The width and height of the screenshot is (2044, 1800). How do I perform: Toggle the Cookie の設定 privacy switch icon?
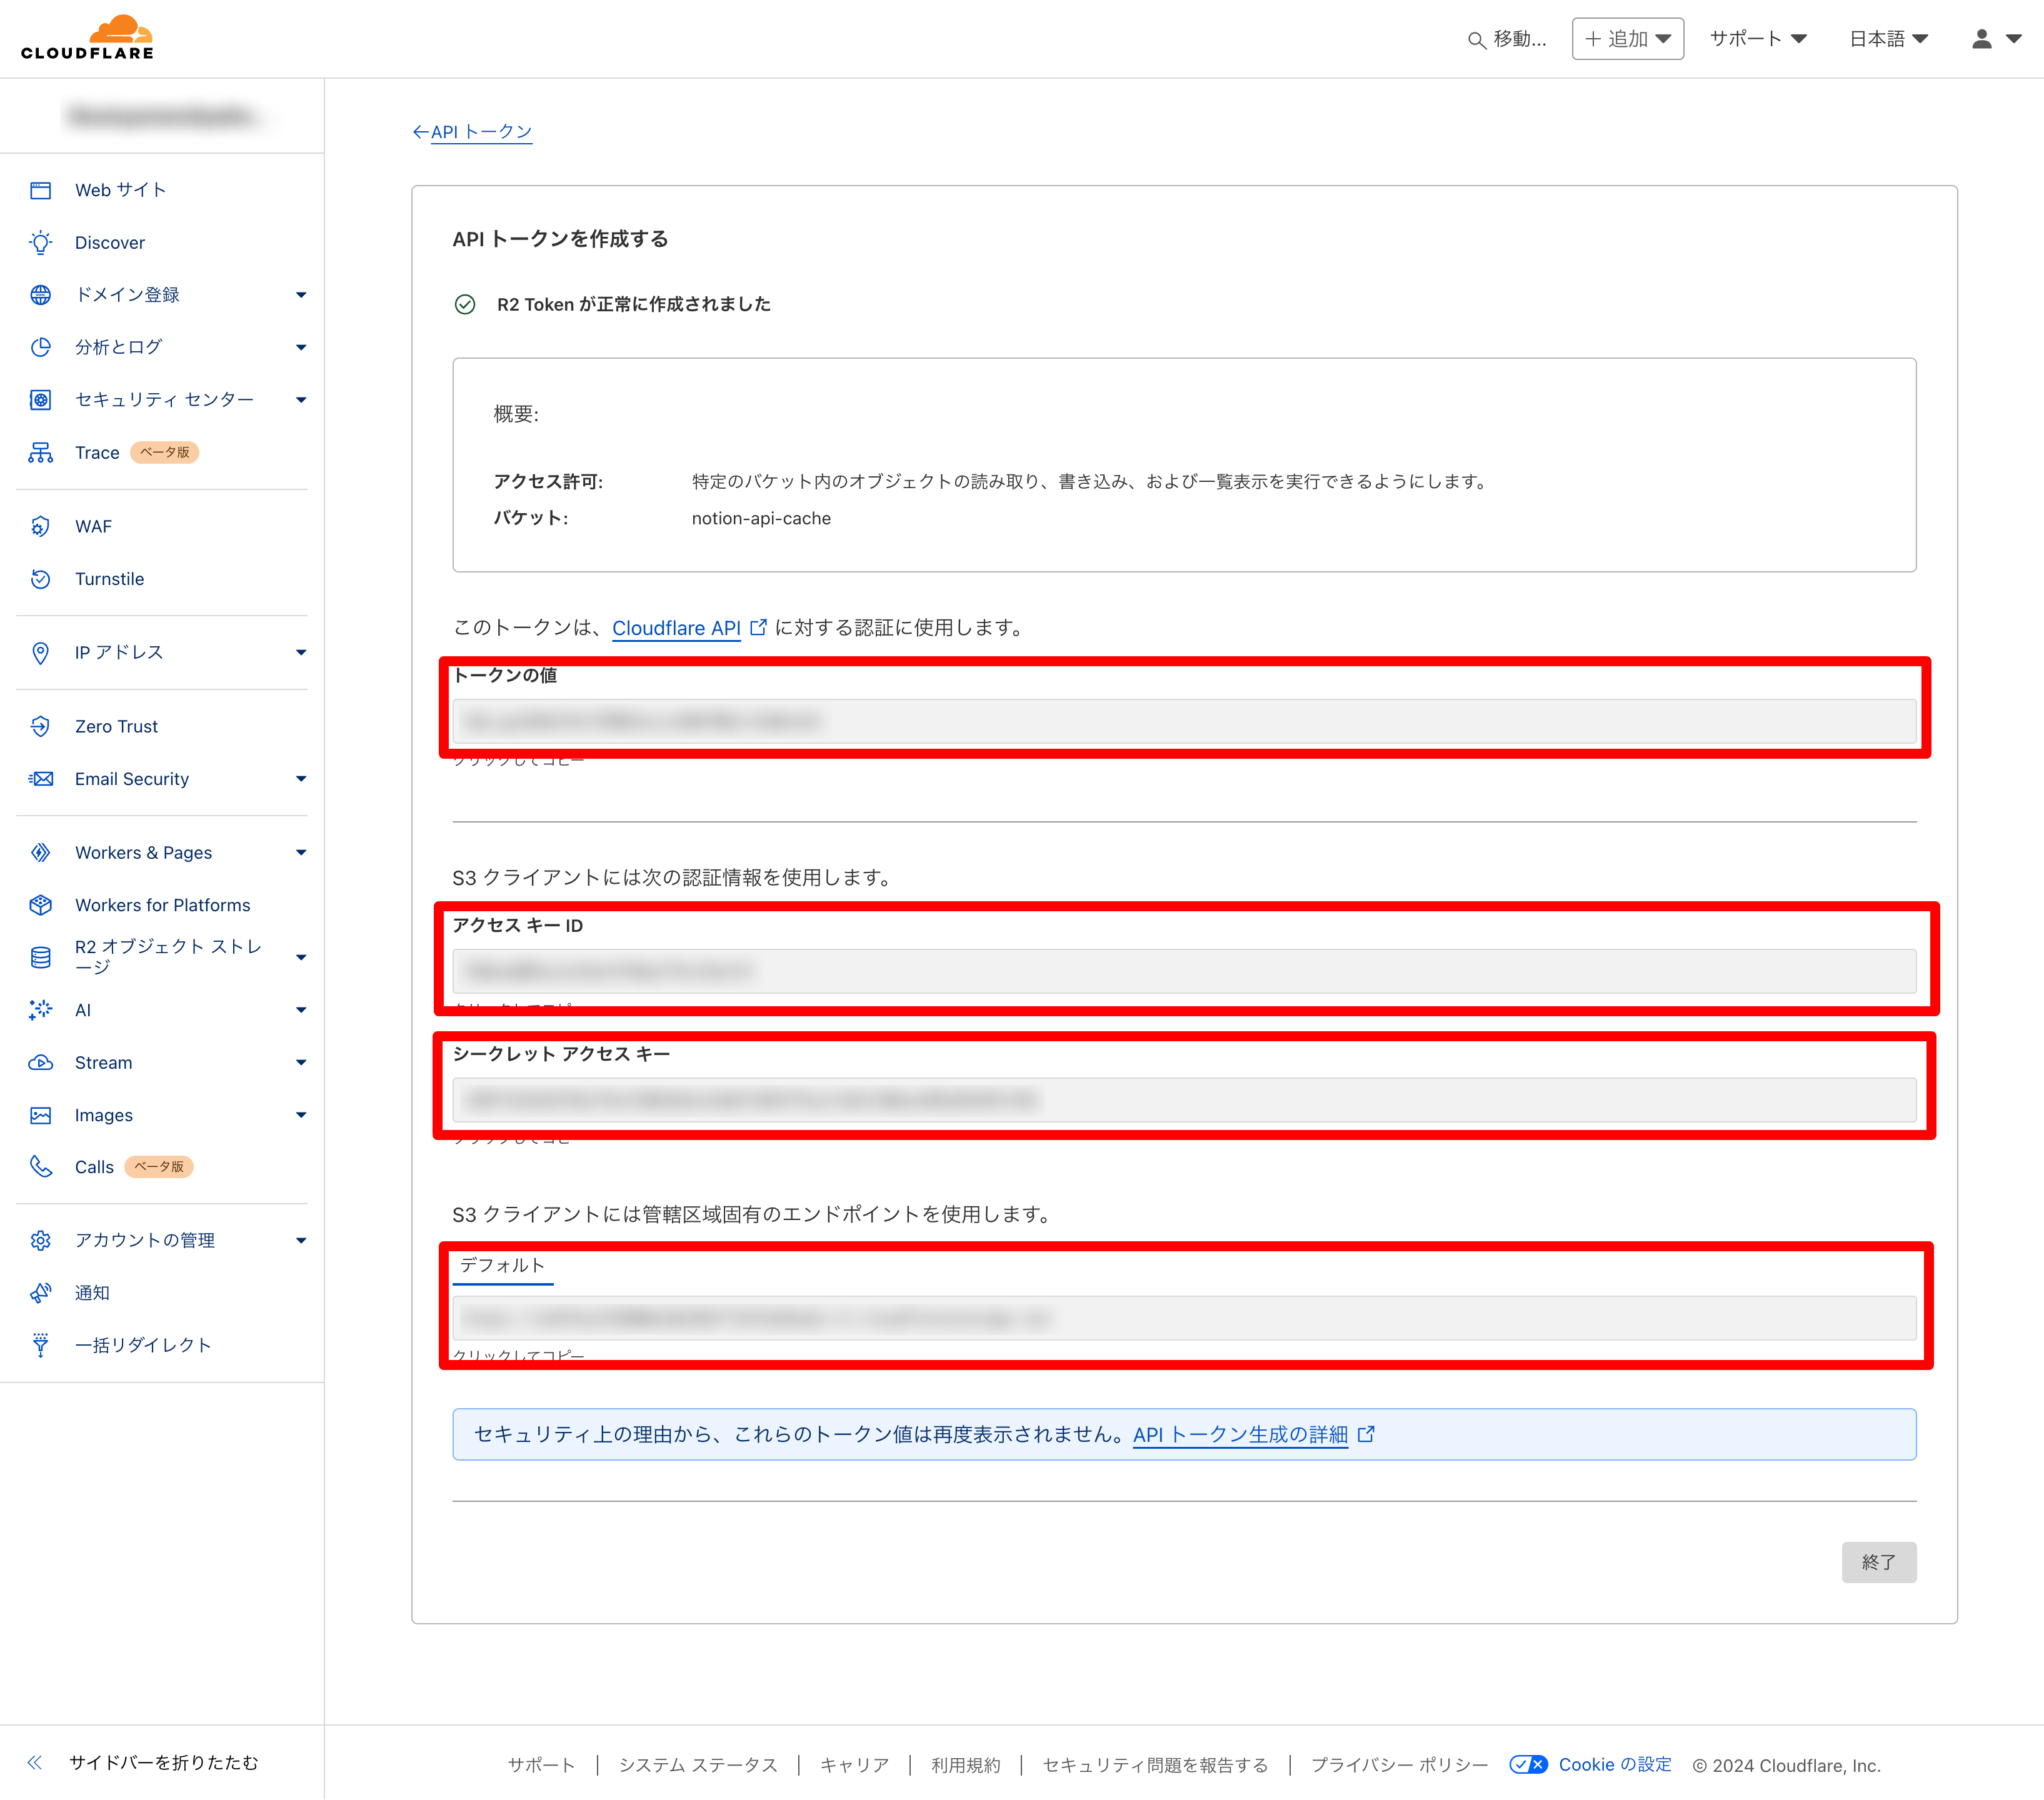pyautogui.click(x=1528, y=1765)
